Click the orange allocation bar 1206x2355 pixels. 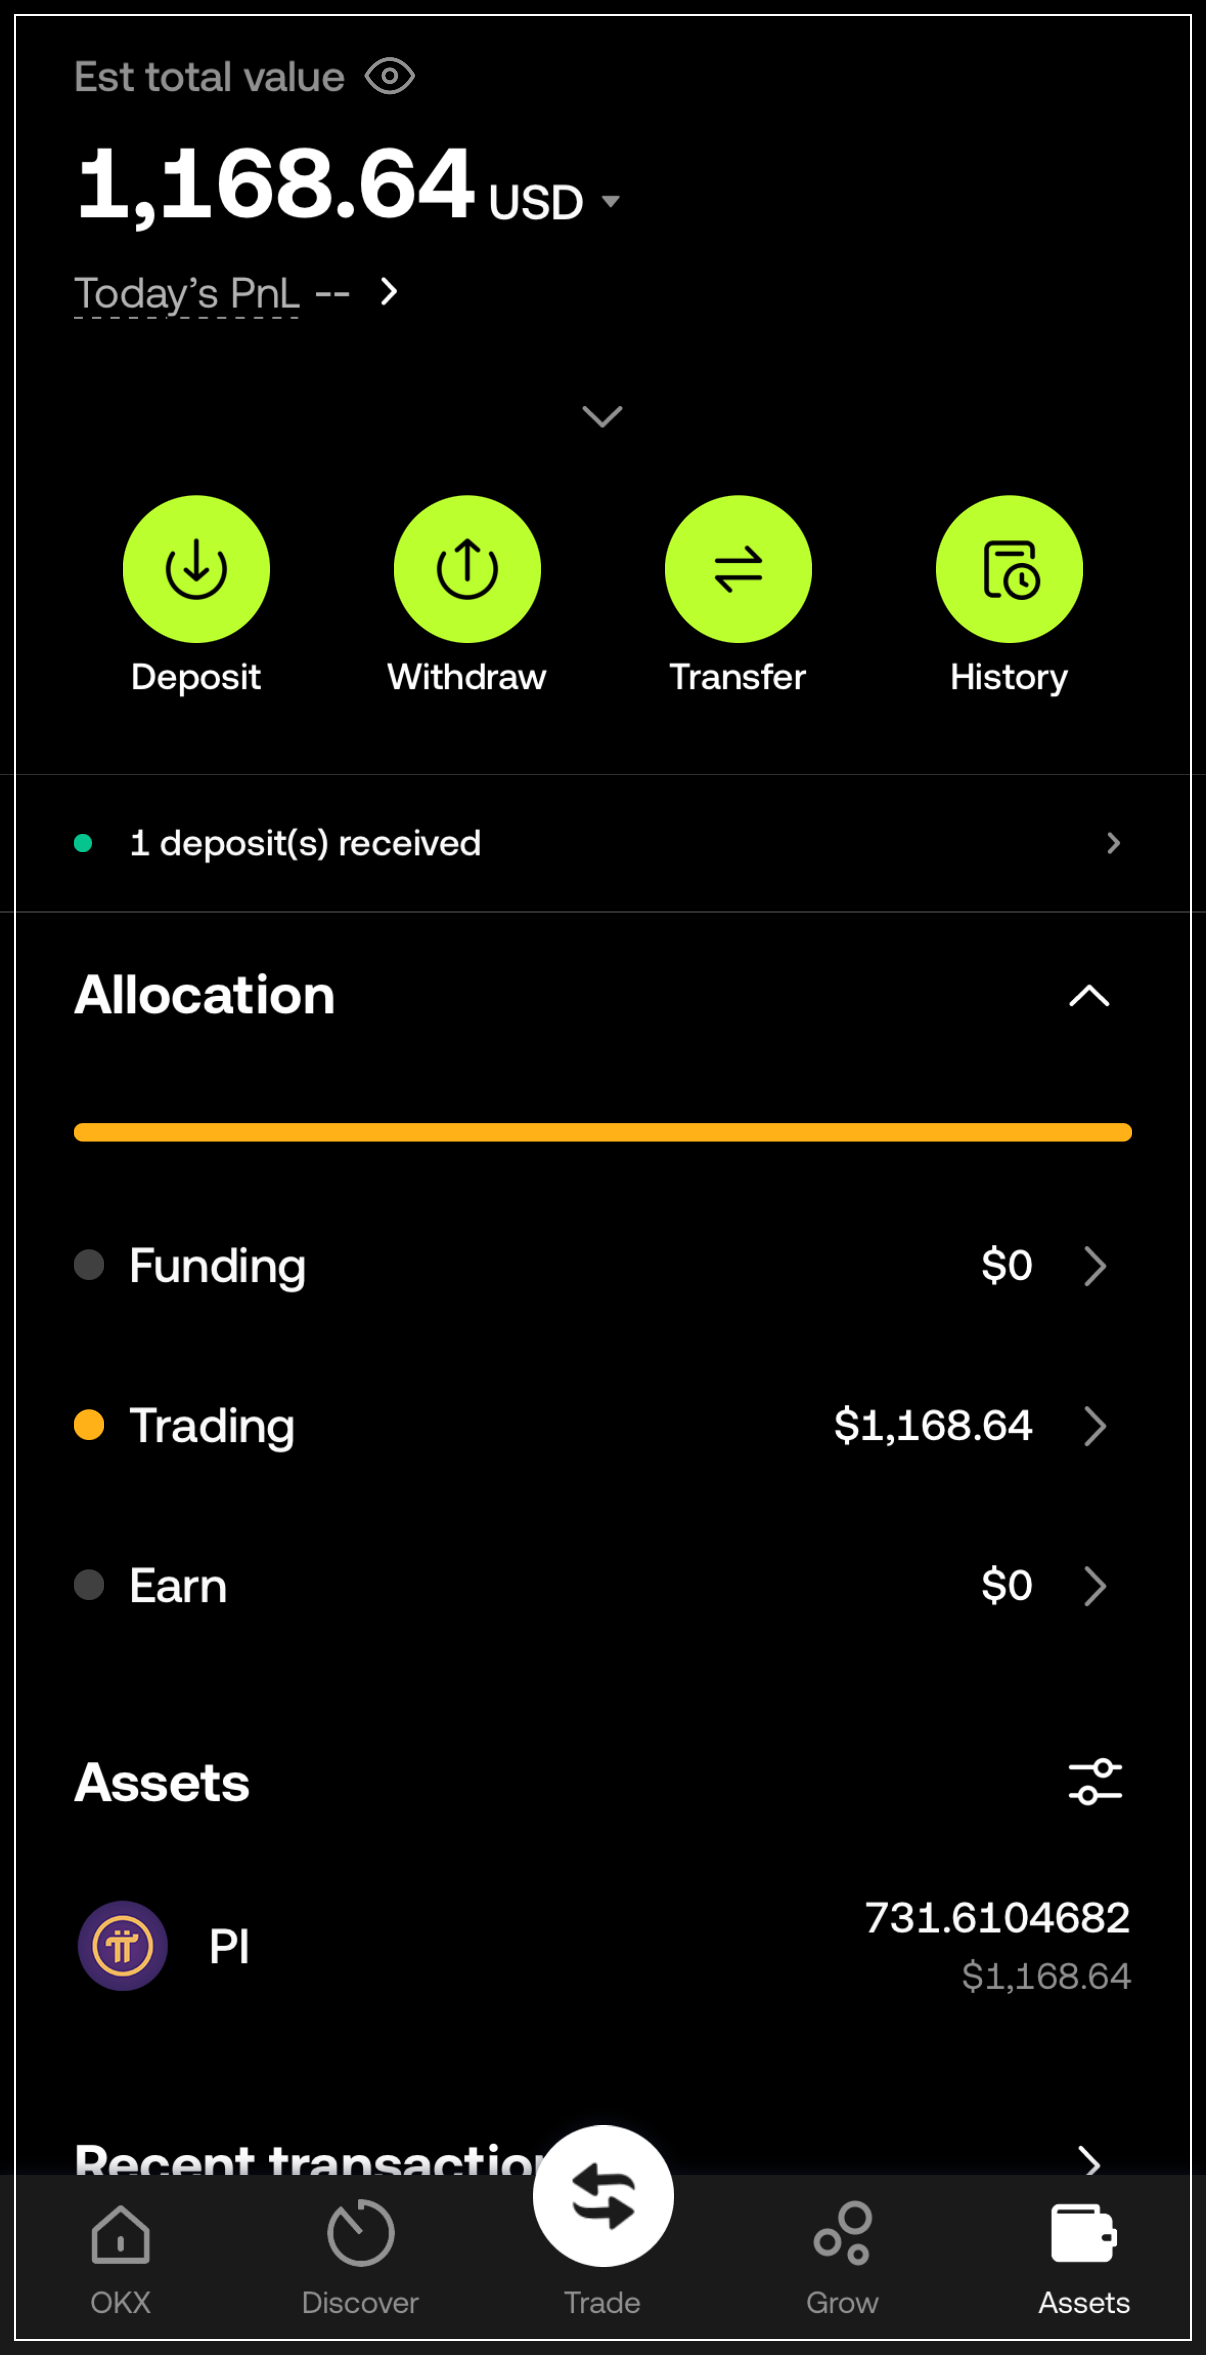tap(603, 1132)
